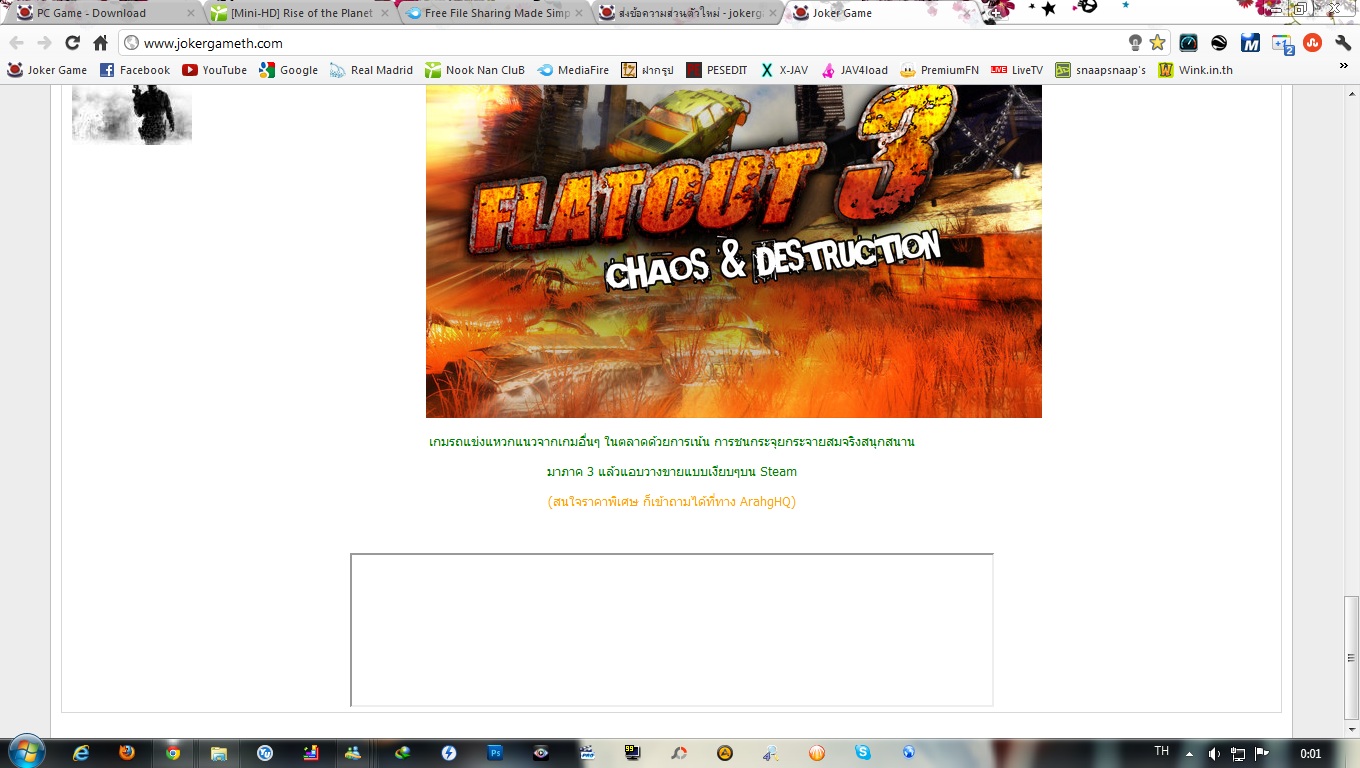Screen dimensions: 1360x768
Task: Close the Free File Sharing tab
Action: [579, 13]
